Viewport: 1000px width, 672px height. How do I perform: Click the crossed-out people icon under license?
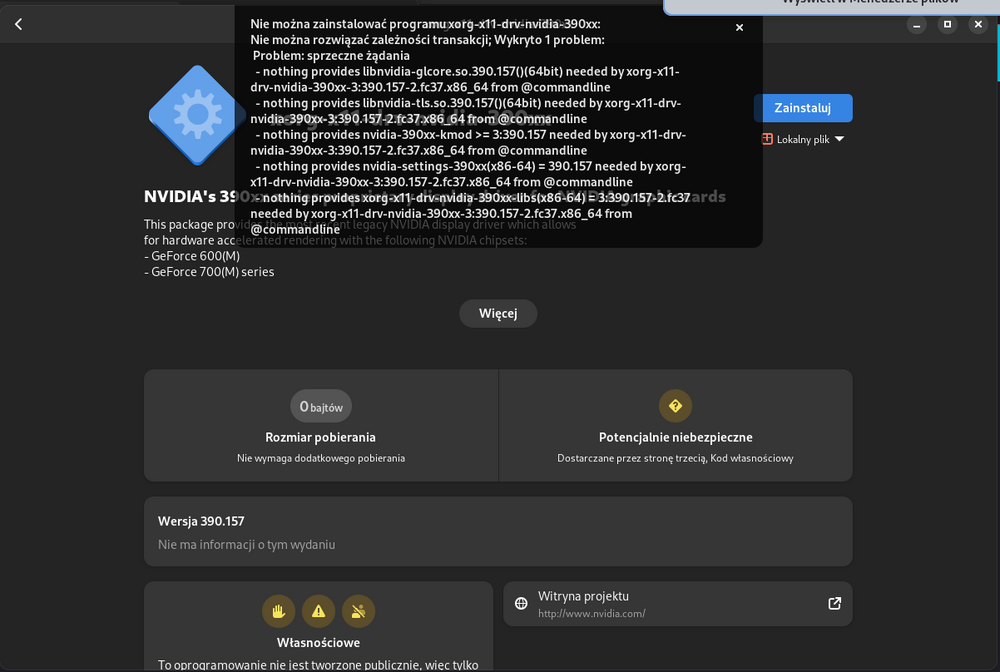(358, 611)
